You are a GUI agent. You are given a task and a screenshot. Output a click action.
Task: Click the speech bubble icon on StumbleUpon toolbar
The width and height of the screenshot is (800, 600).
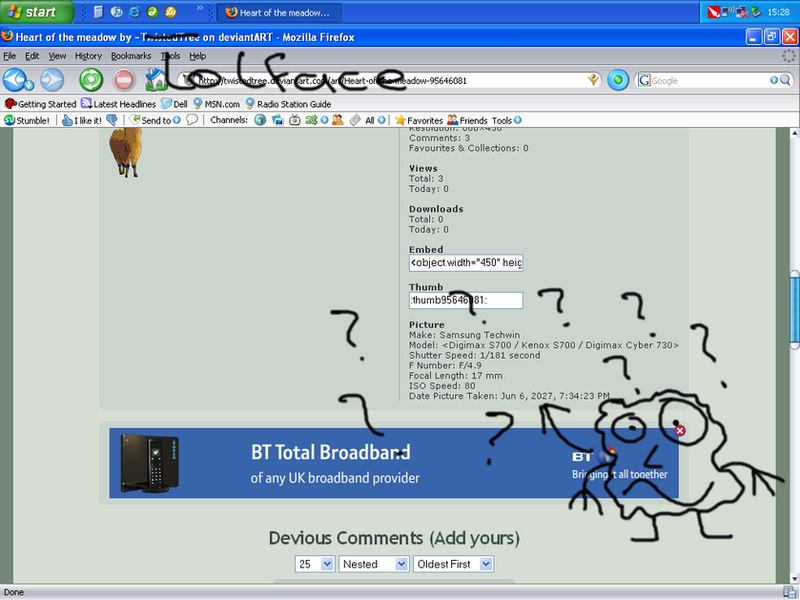tap(192, 120)
